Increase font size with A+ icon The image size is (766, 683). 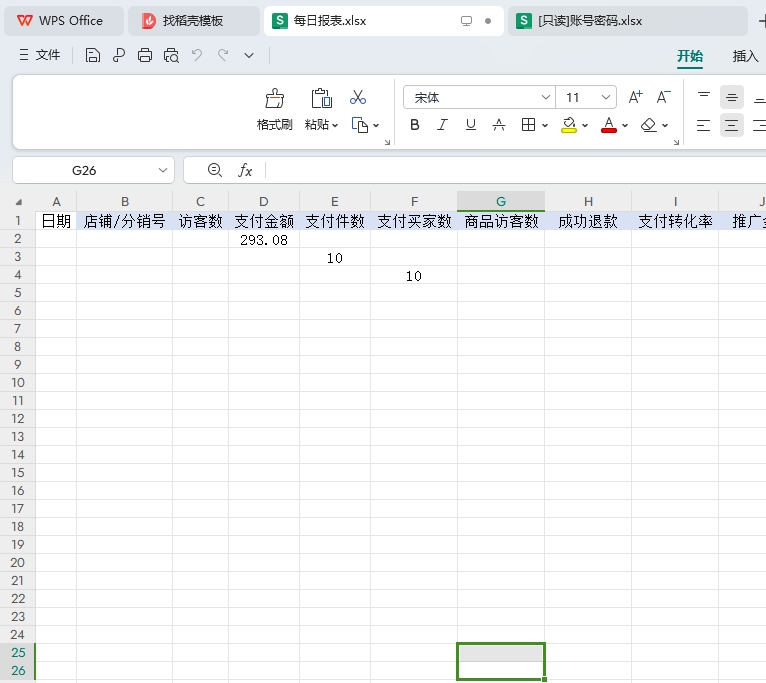(x=636, y=97)
